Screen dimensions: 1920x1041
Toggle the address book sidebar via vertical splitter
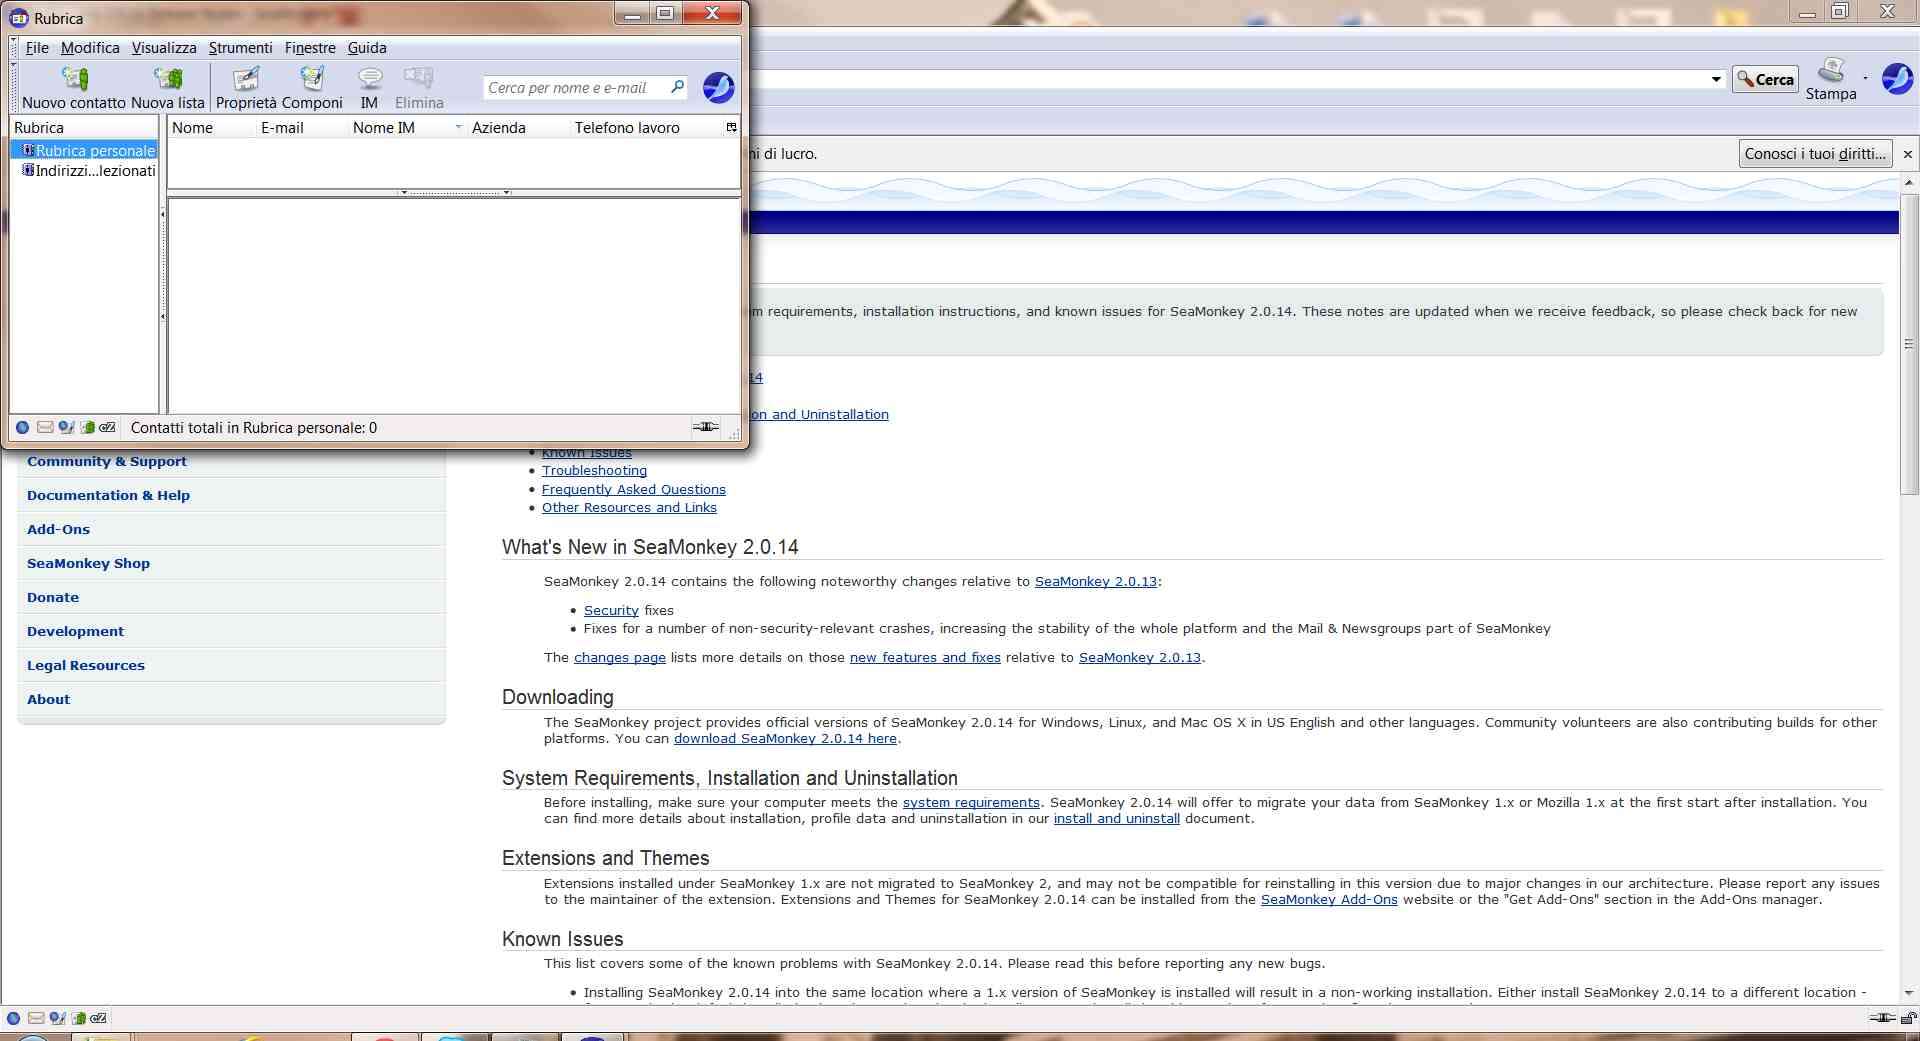[163, 265]
